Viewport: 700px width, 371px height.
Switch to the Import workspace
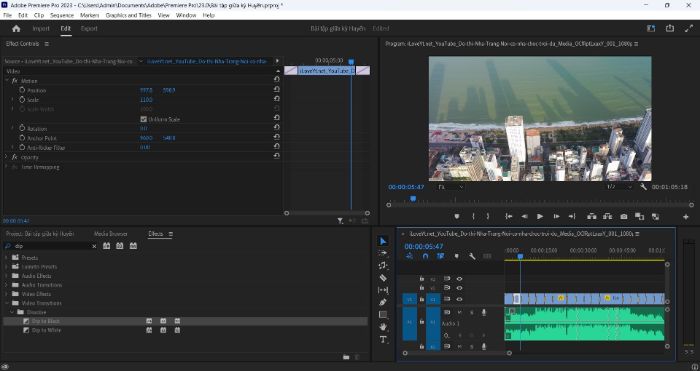(41, 29)
